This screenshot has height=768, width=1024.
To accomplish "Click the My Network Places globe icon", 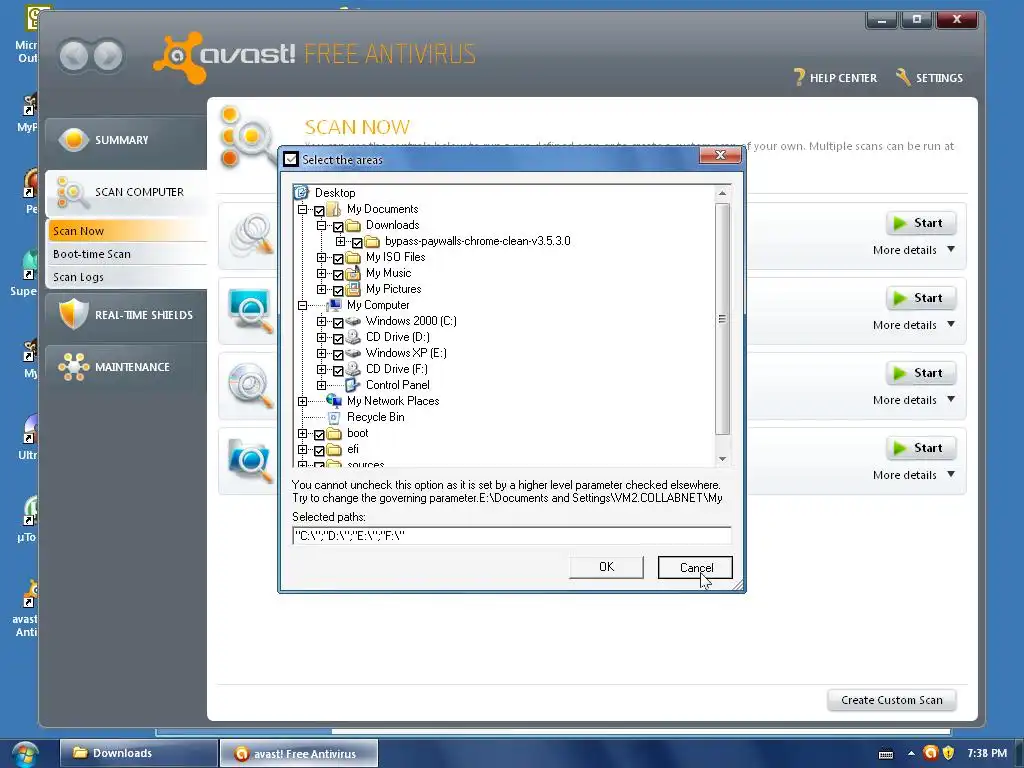I will click(334, 401).
